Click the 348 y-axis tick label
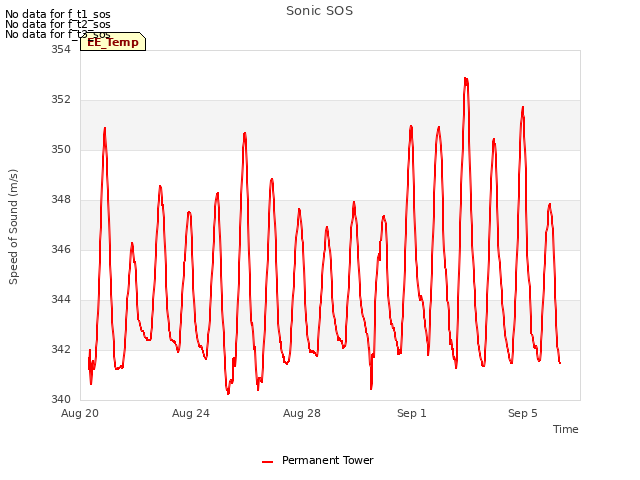Screen dimensions: 640x480 [x=61, y=200]
